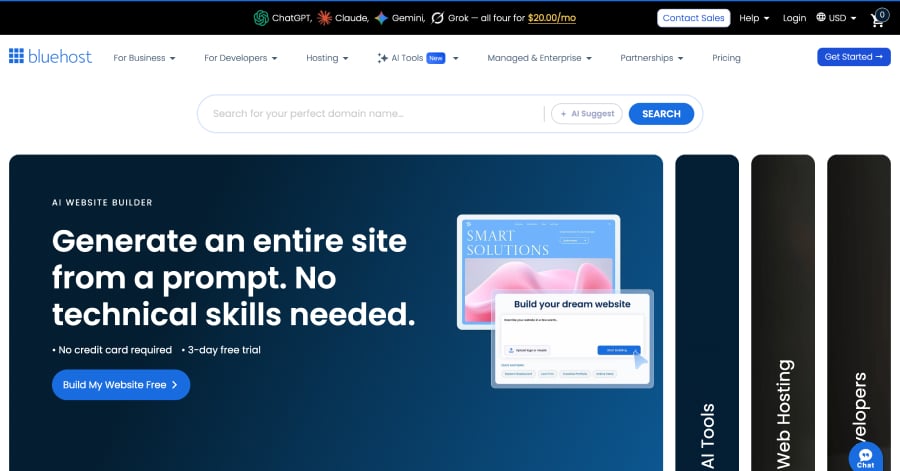Viewport: 900px width, 471px height.
Task: Select the AI Tools vertical tab
Action: (x=707, y=313)
